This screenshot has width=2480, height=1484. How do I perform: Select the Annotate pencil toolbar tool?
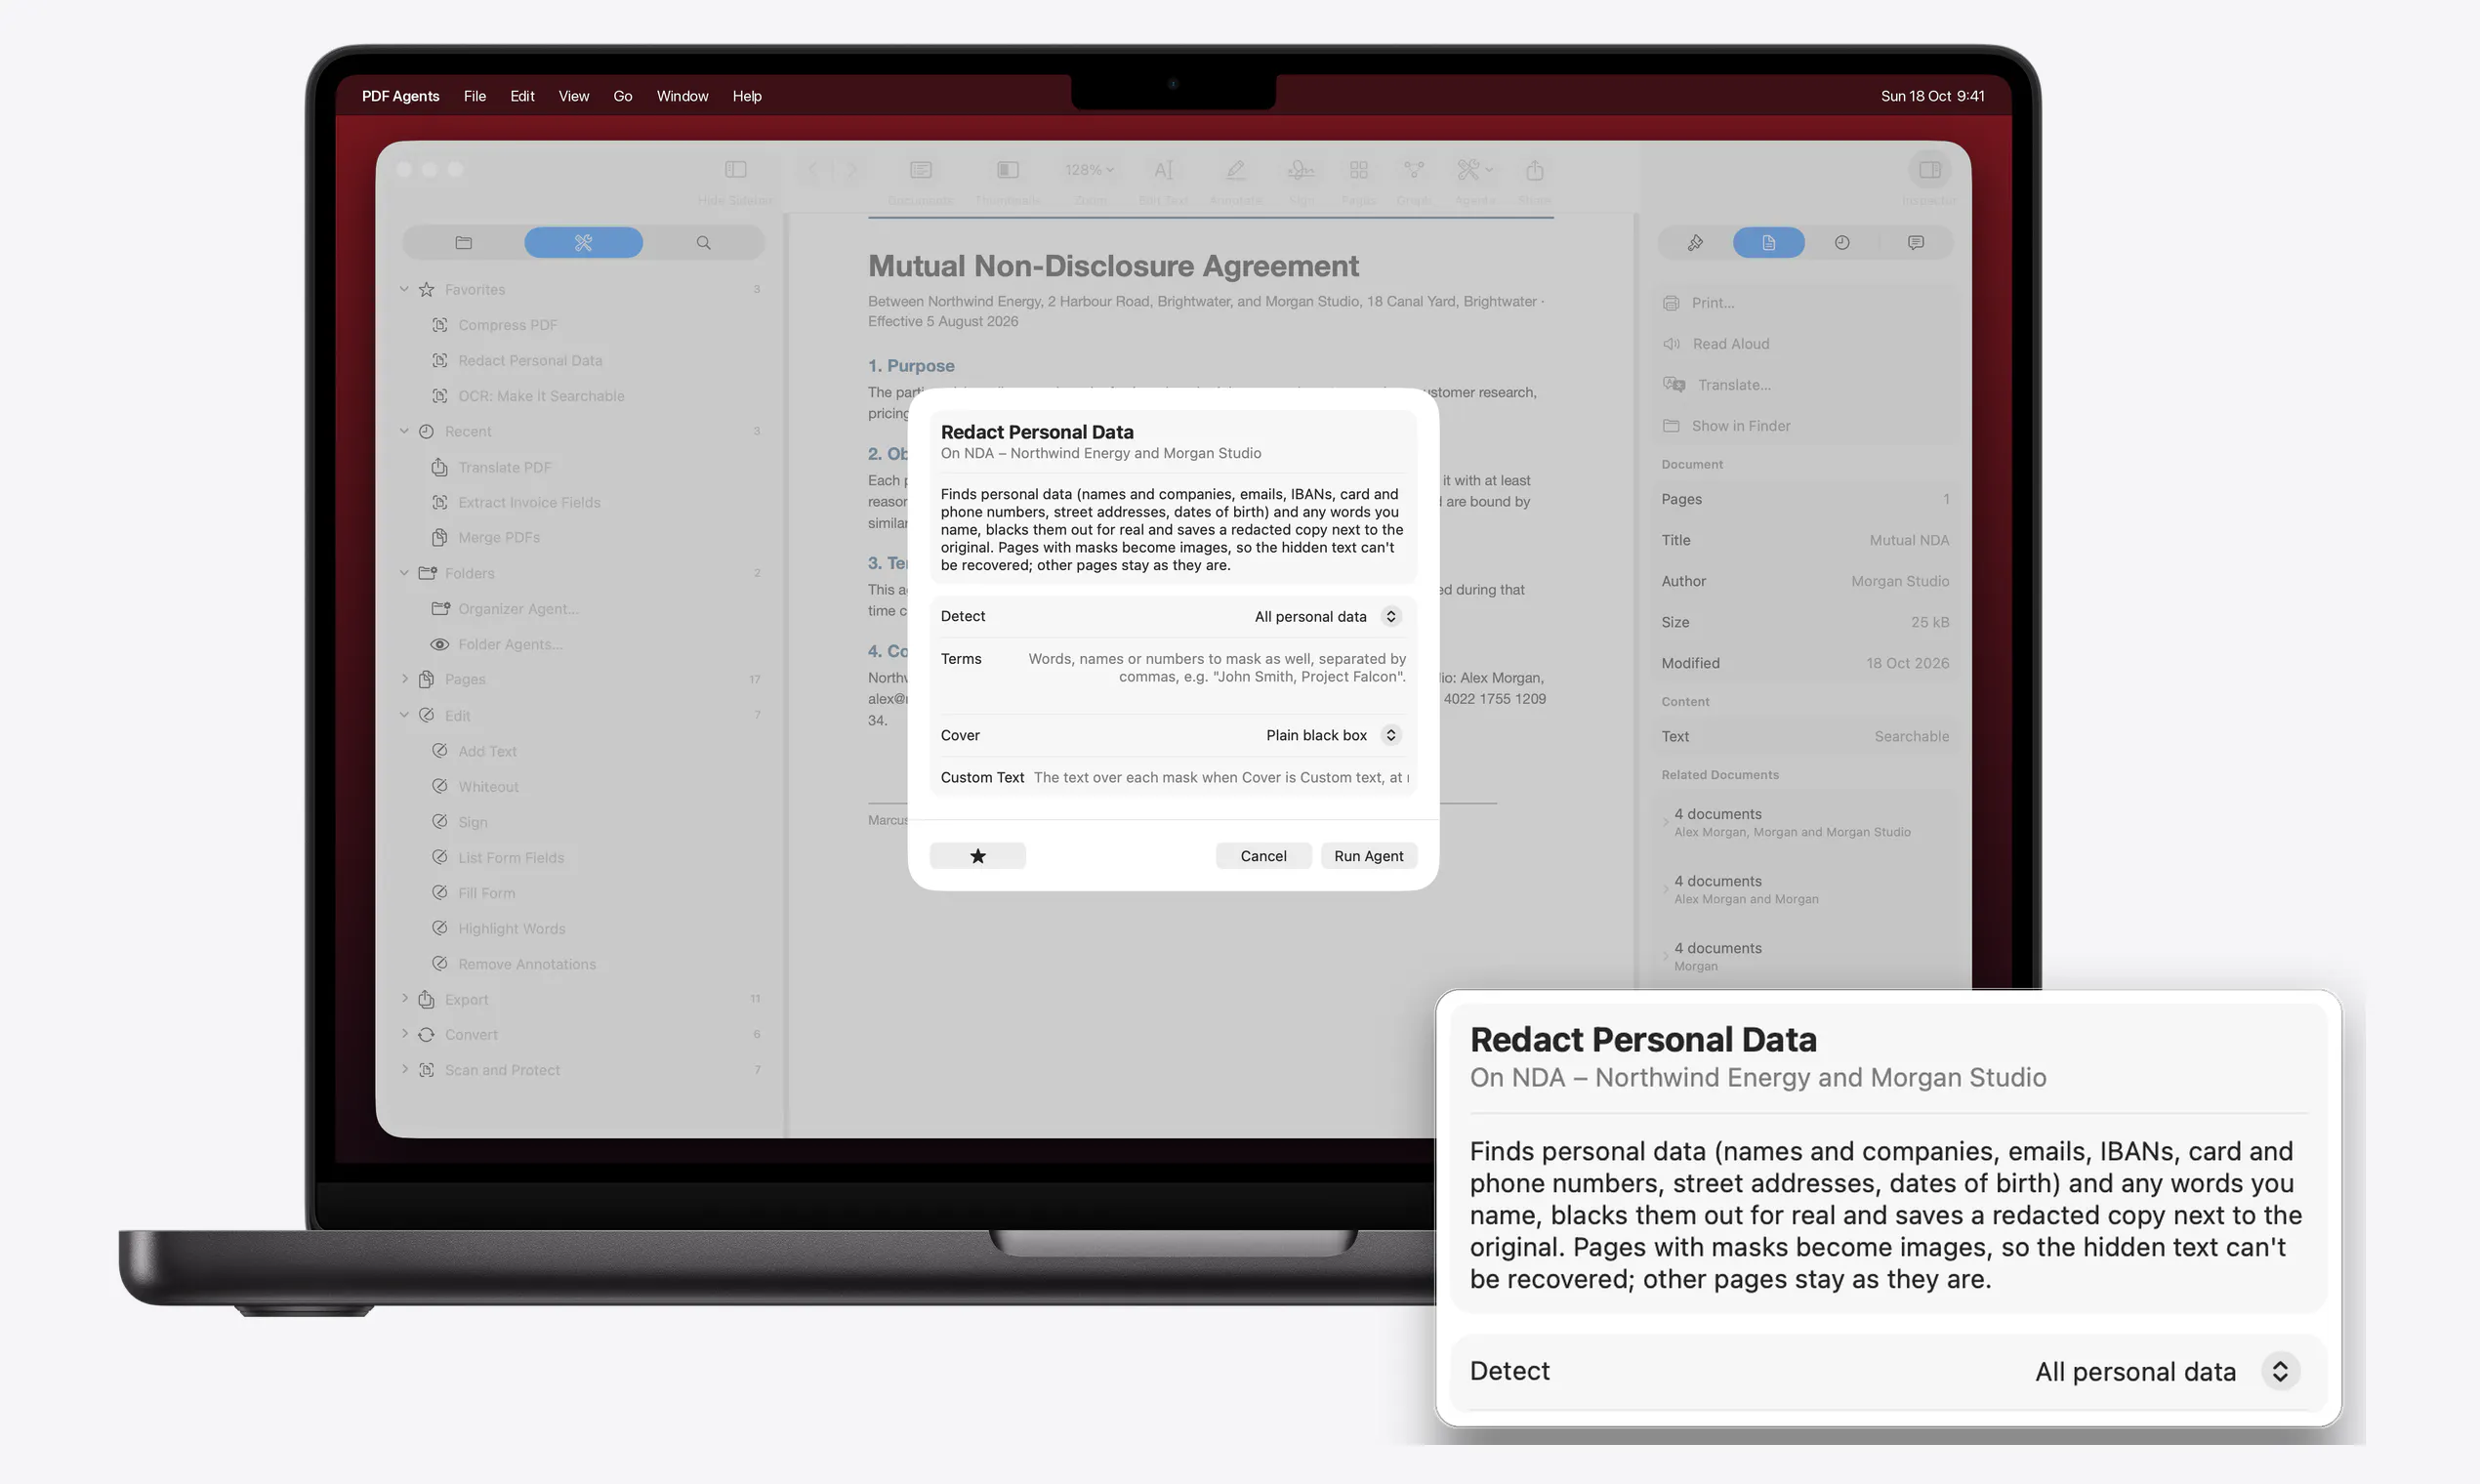(x=1236, y=170)
